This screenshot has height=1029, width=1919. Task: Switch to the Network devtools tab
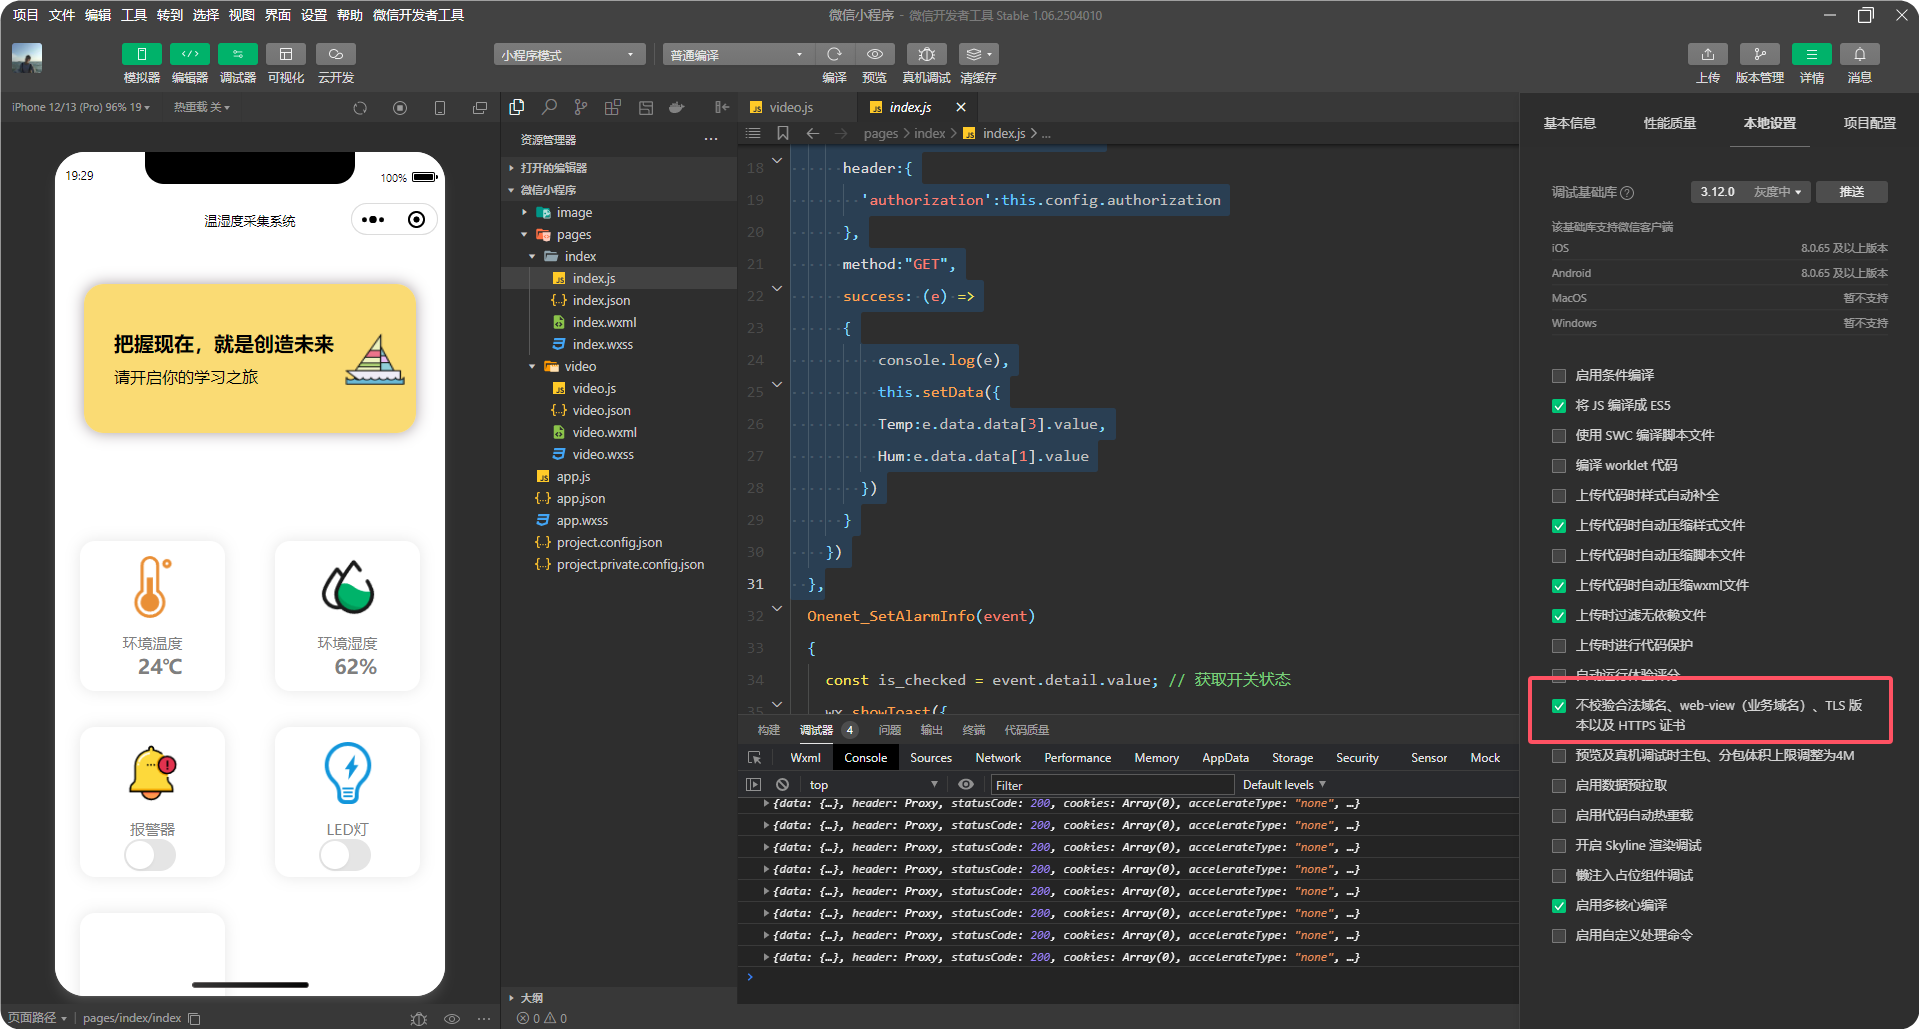click(997, 758)
